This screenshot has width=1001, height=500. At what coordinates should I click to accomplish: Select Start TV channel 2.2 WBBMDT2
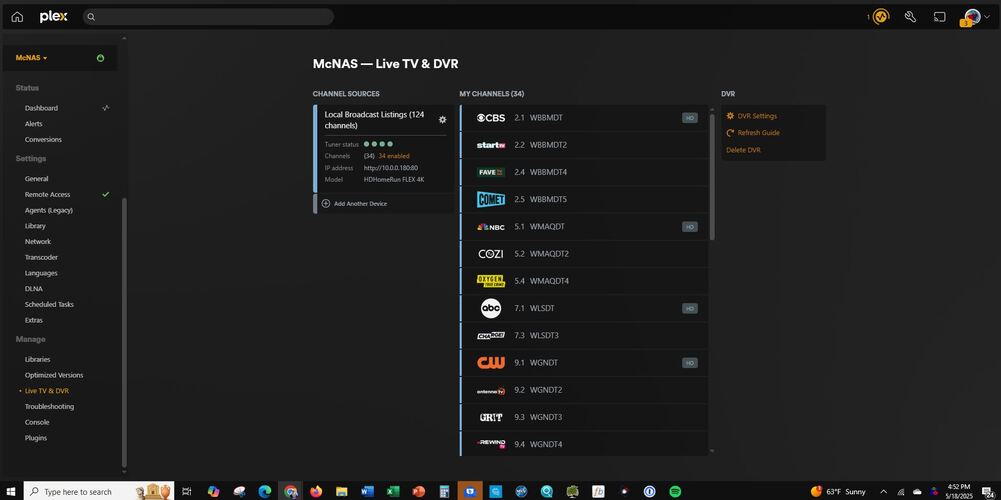tap(583, 145)
